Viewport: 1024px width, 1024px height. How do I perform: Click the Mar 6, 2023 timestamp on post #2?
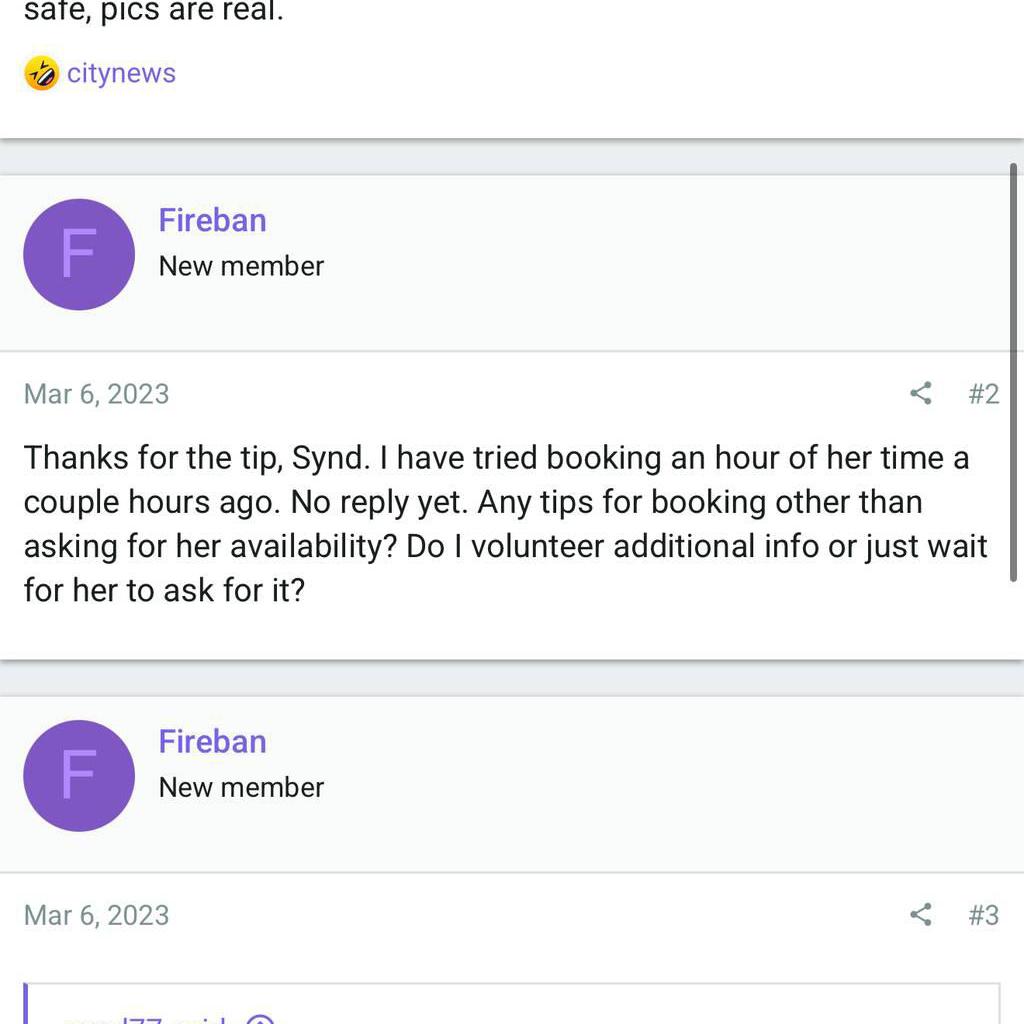96,394
